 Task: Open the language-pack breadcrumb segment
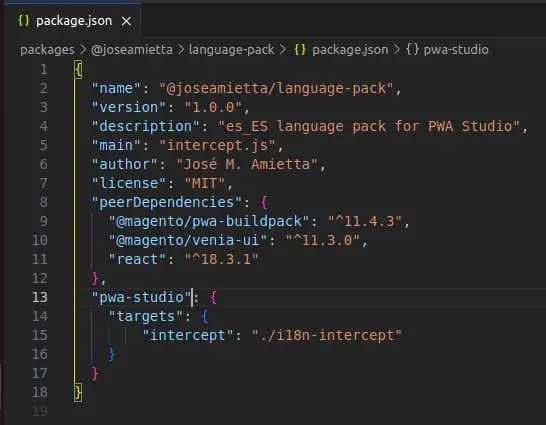tap(232, 50)
